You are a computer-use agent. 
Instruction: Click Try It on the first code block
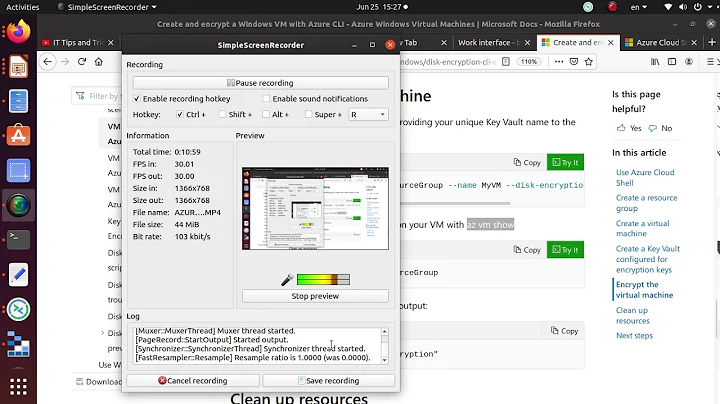(565, 162)
